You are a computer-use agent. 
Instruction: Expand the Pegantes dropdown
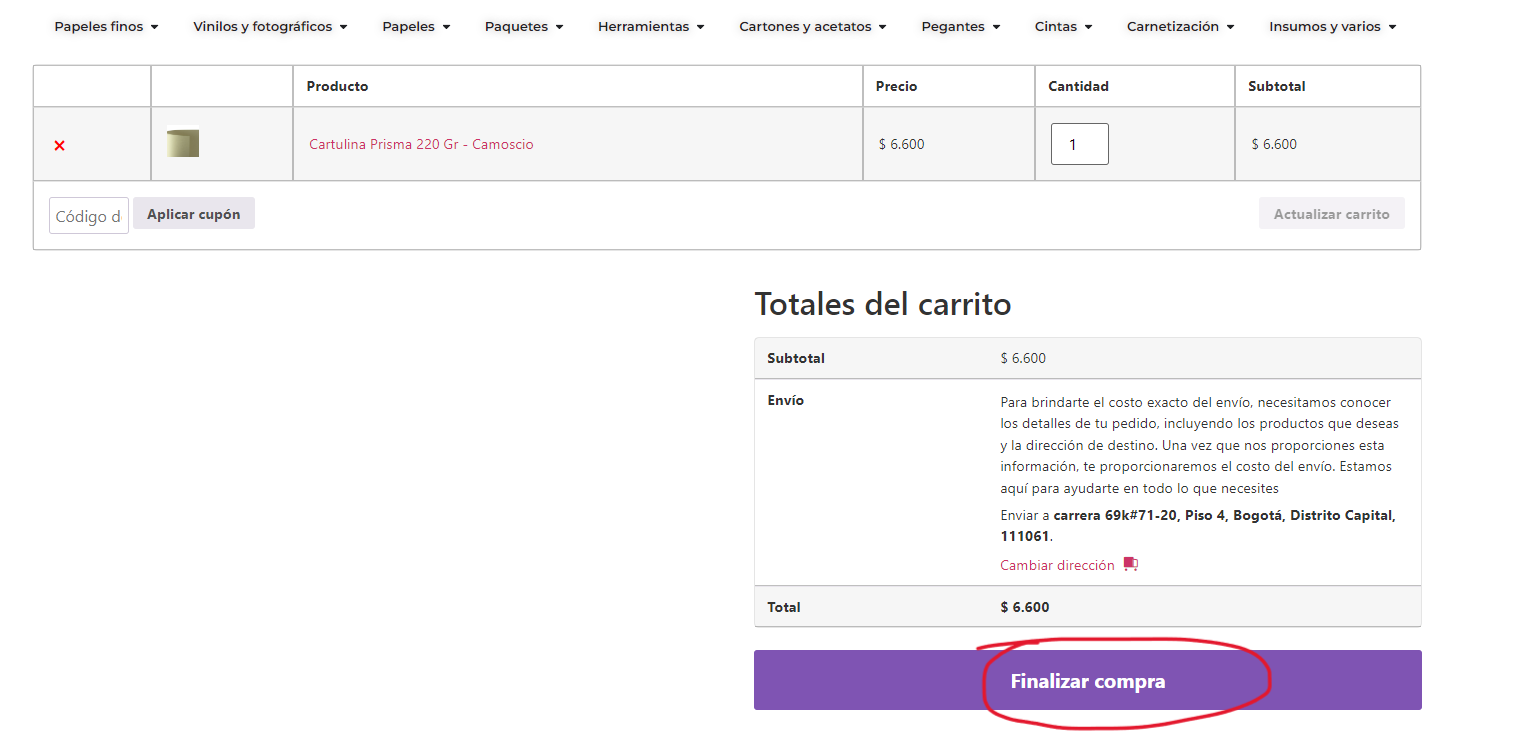coord(960,27)
